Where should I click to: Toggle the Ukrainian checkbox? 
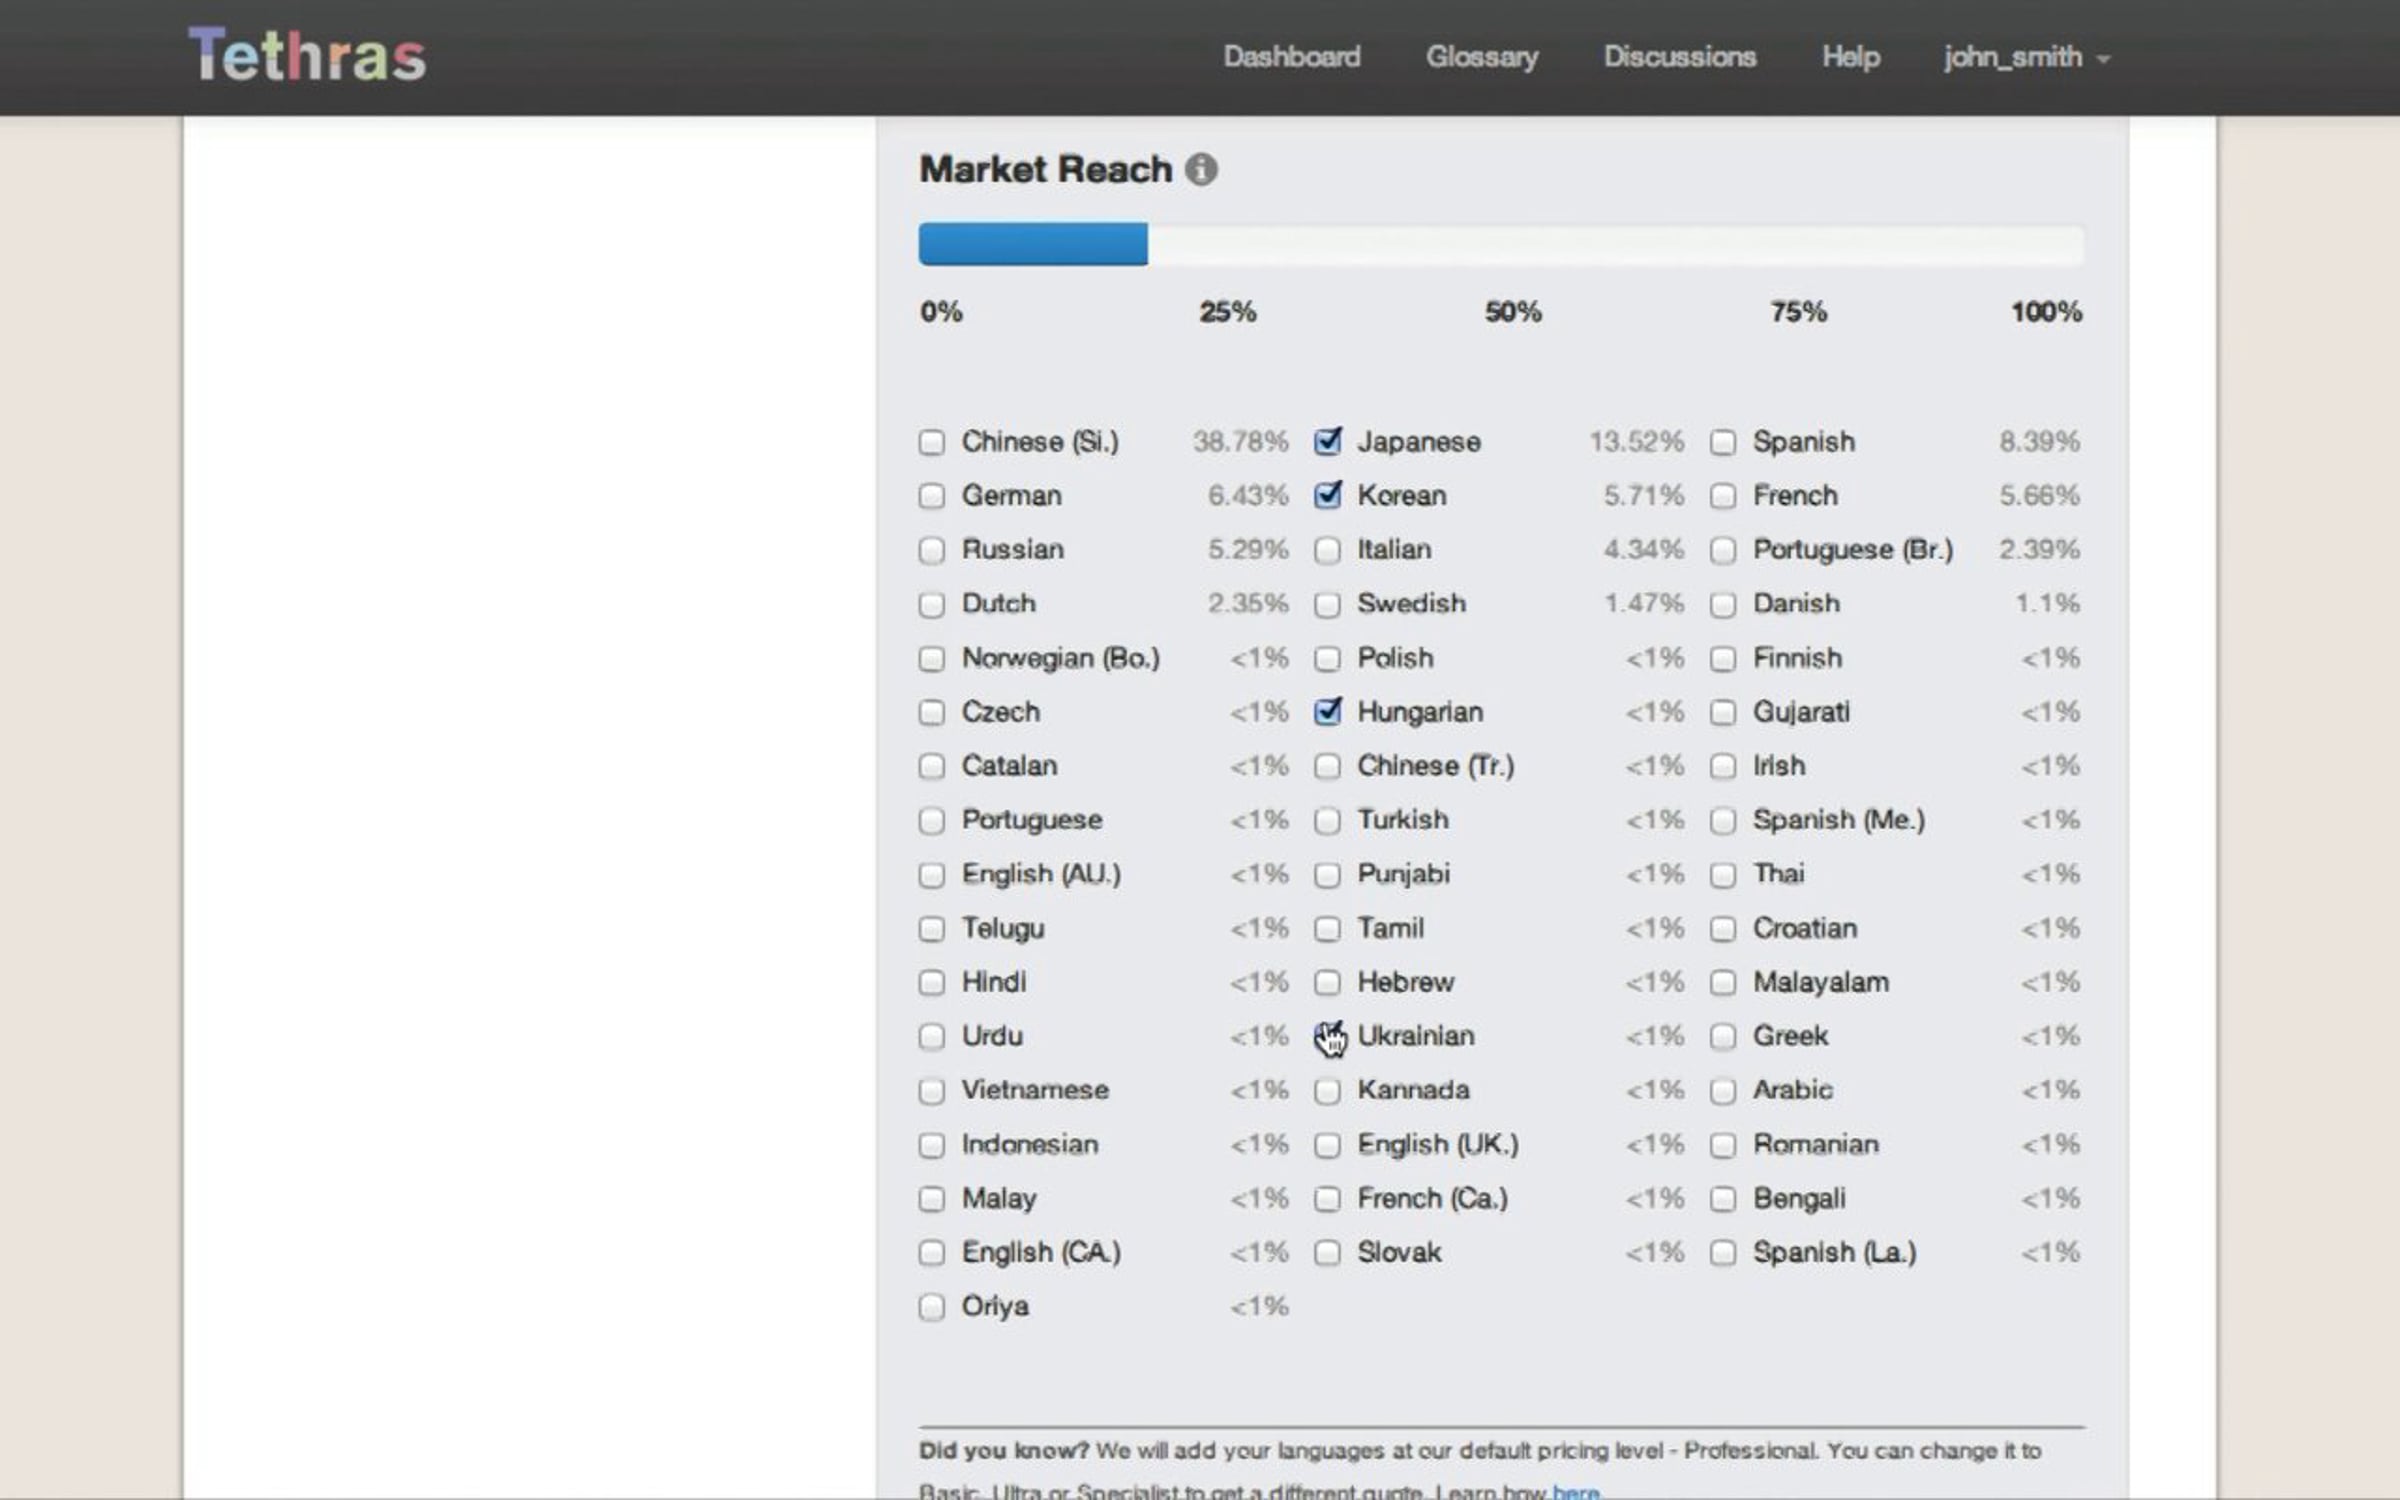(x=1327, y=1036)
